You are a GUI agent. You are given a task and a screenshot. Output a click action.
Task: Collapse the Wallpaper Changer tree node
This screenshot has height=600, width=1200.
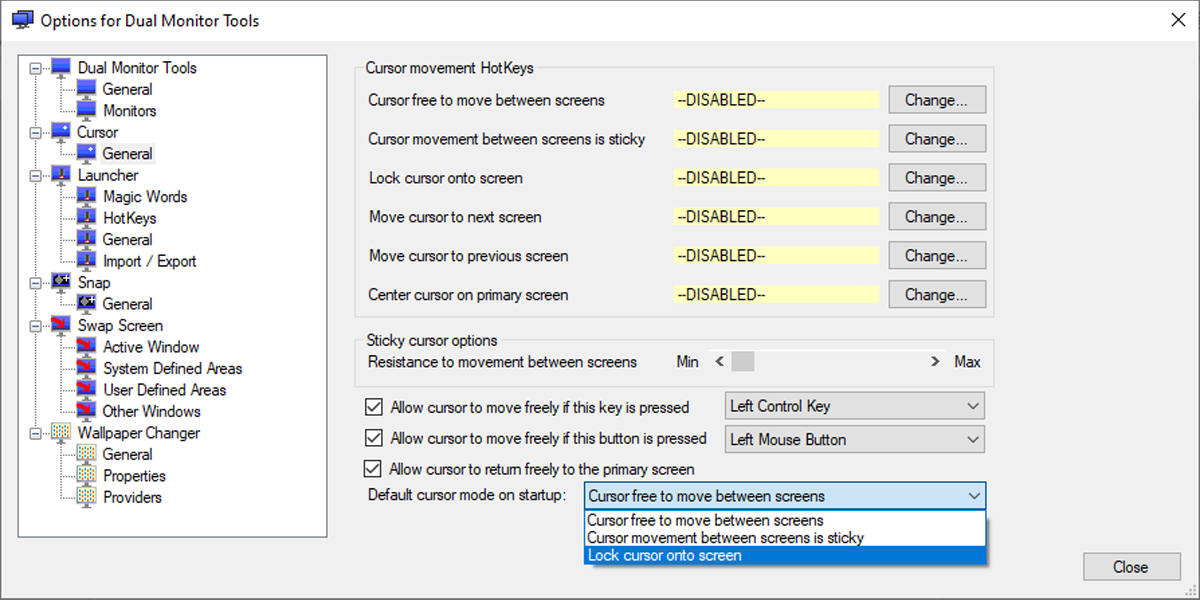(x=37, y=433)
